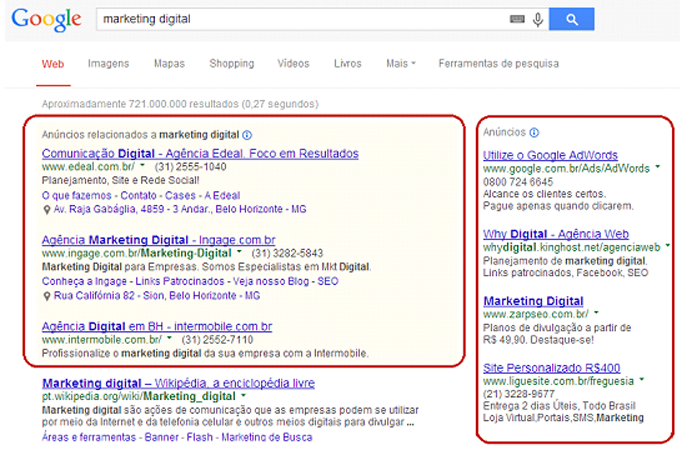Switch to the Shopping tab
The width and height of the screenshot is (680, 456).
[x=232, y=64]
